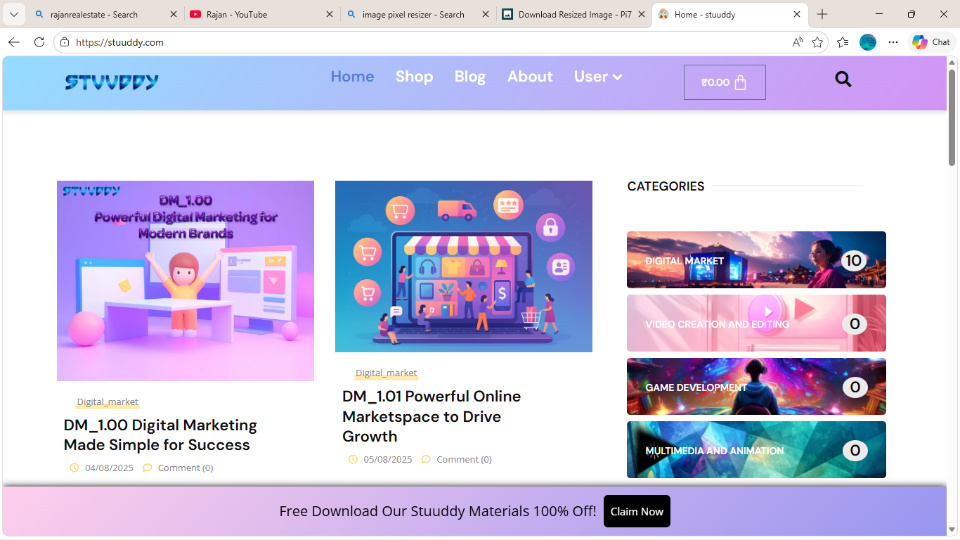Click the read aloud icon in address bar
The width and height of the screenshot is (960, 540).
[x=797, y=42]
